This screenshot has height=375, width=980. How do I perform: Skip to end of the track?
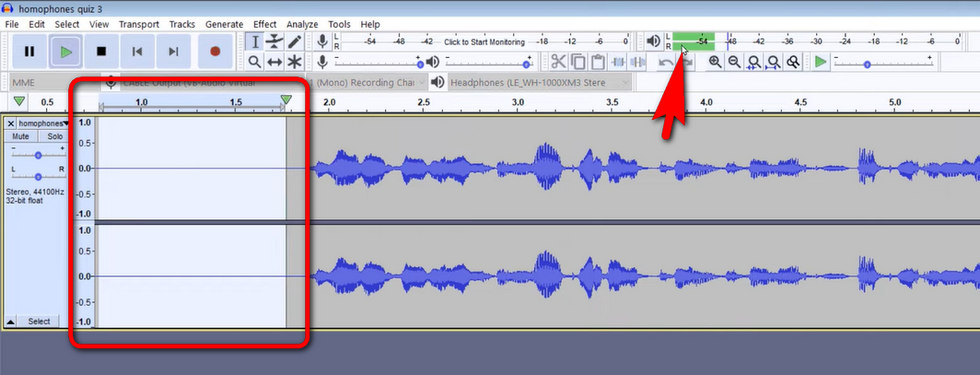point(174,51)
